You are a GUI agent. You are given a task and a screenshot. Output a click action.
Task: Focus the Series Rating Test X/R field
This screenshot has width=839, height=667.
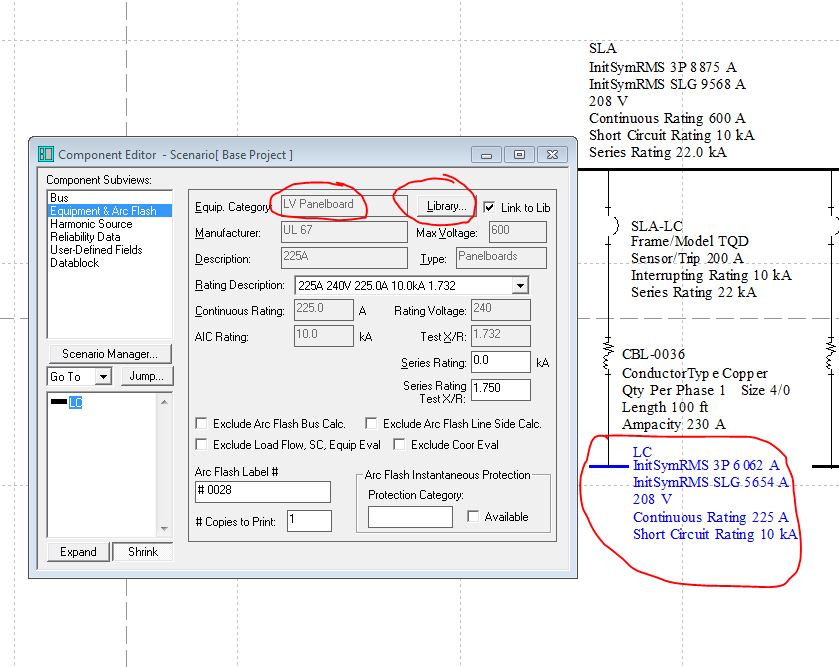tap(501, 390)
